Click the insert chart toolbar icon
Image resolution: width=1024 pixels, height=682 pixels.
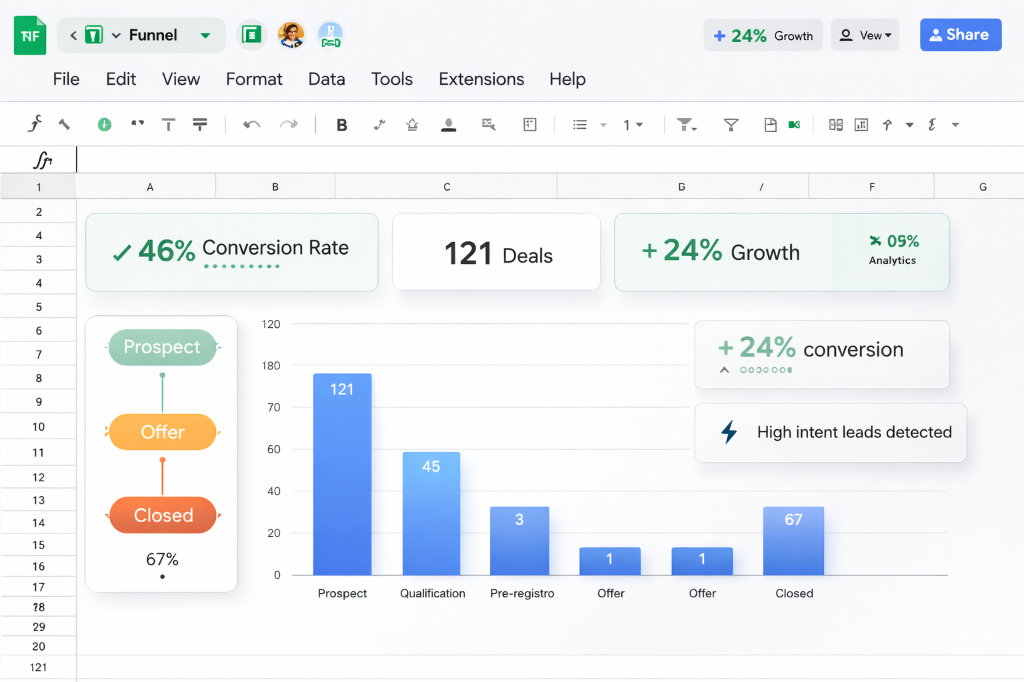point(860,124)
